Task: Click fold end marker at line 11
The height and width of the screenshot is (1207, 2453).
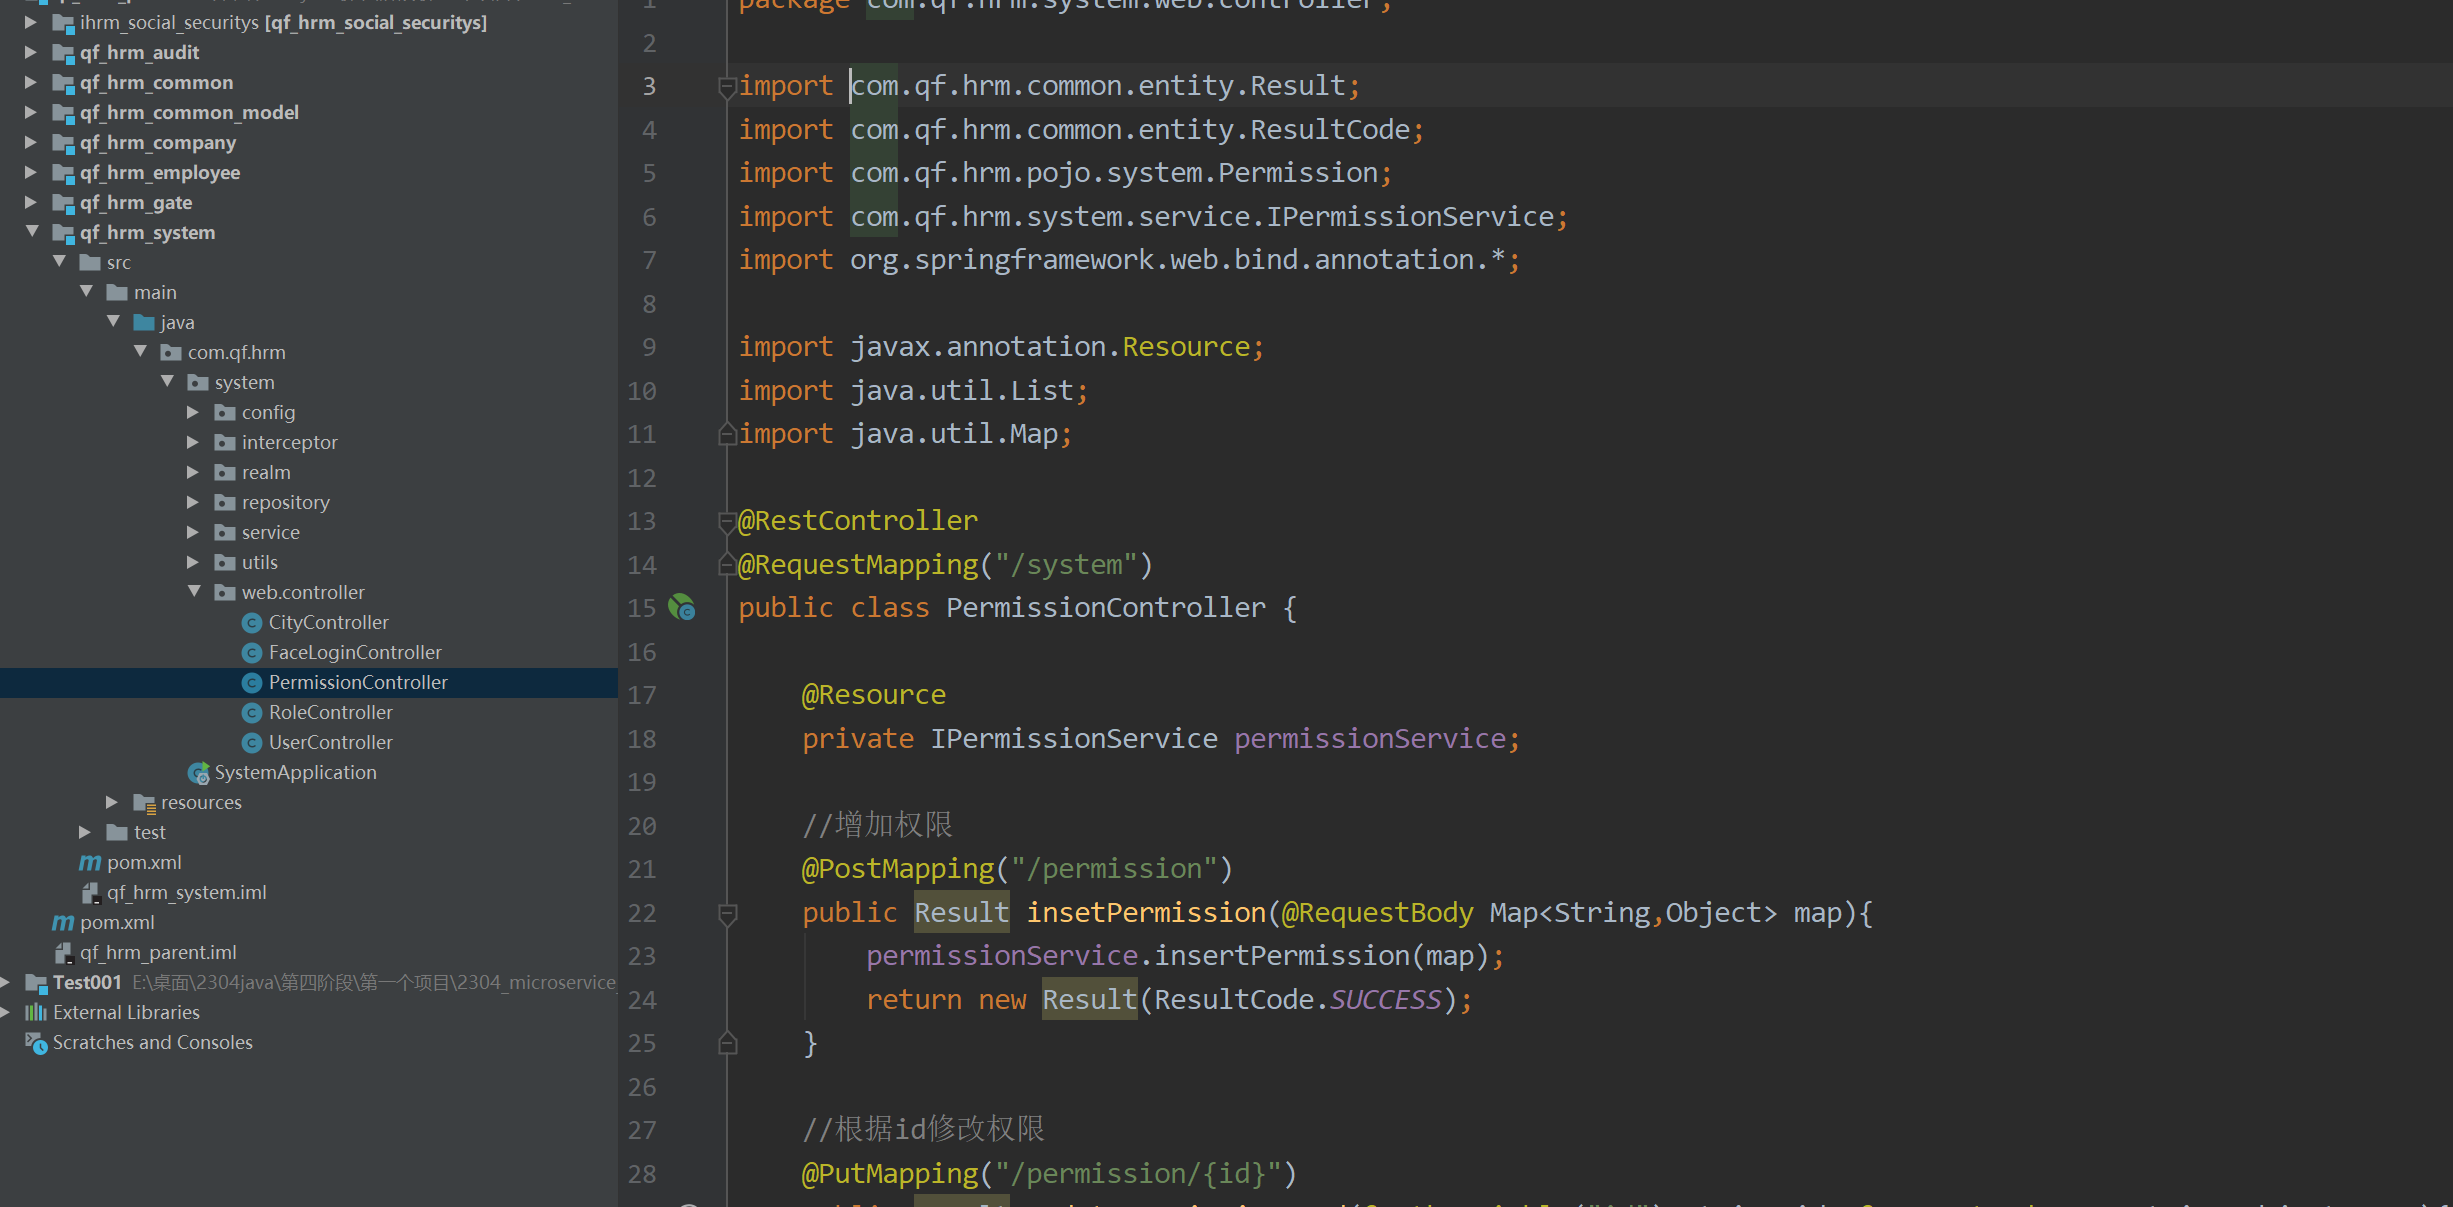Action: pyautogui.click(x=727, y=434)
